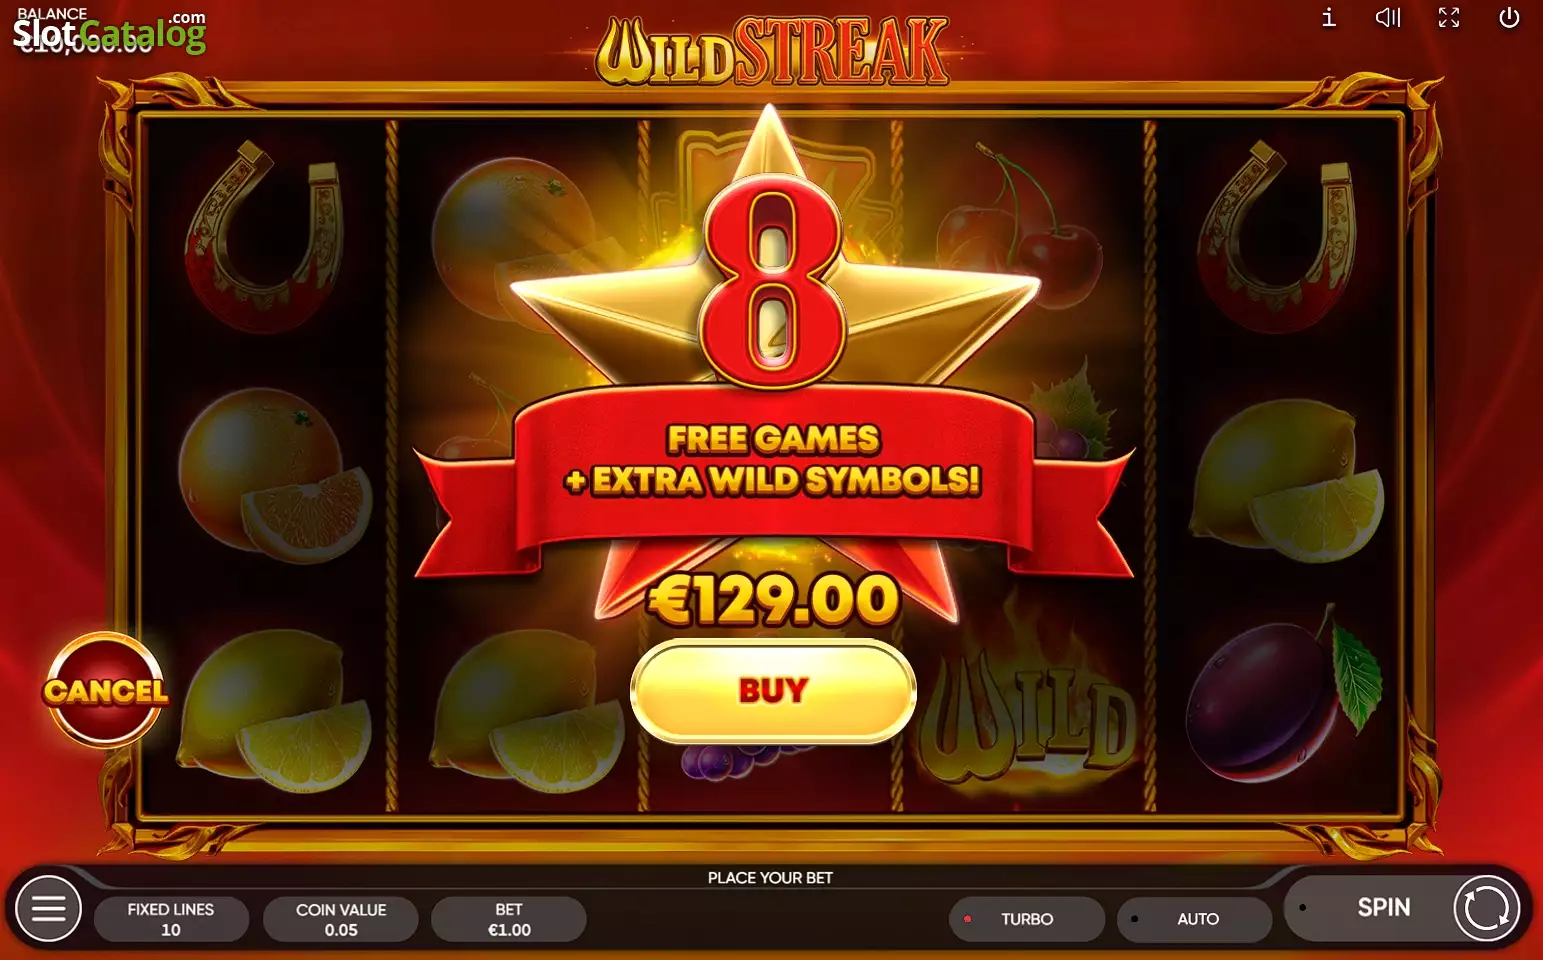Click the €129.00 price label
Viewport: 1543px width, 960px height.
[x=773, y=599]
